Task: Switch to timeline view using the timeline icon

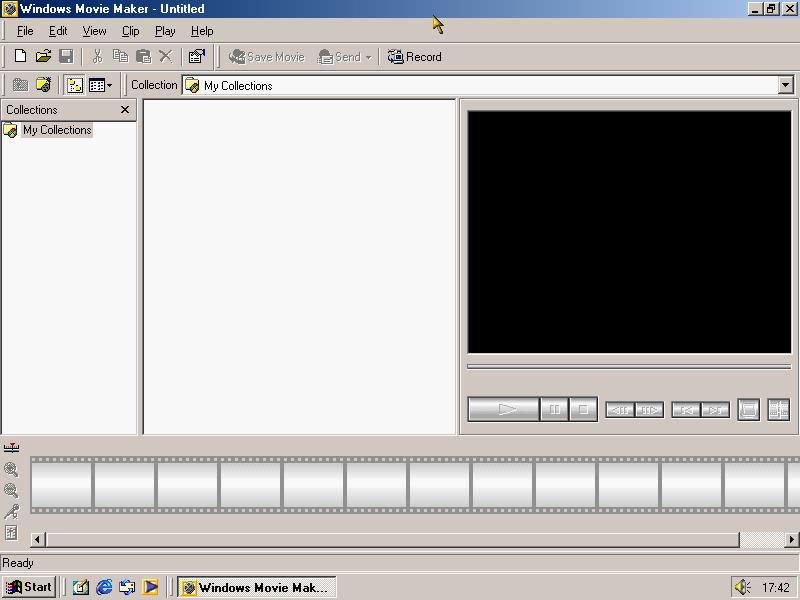Action: point(11,448)
